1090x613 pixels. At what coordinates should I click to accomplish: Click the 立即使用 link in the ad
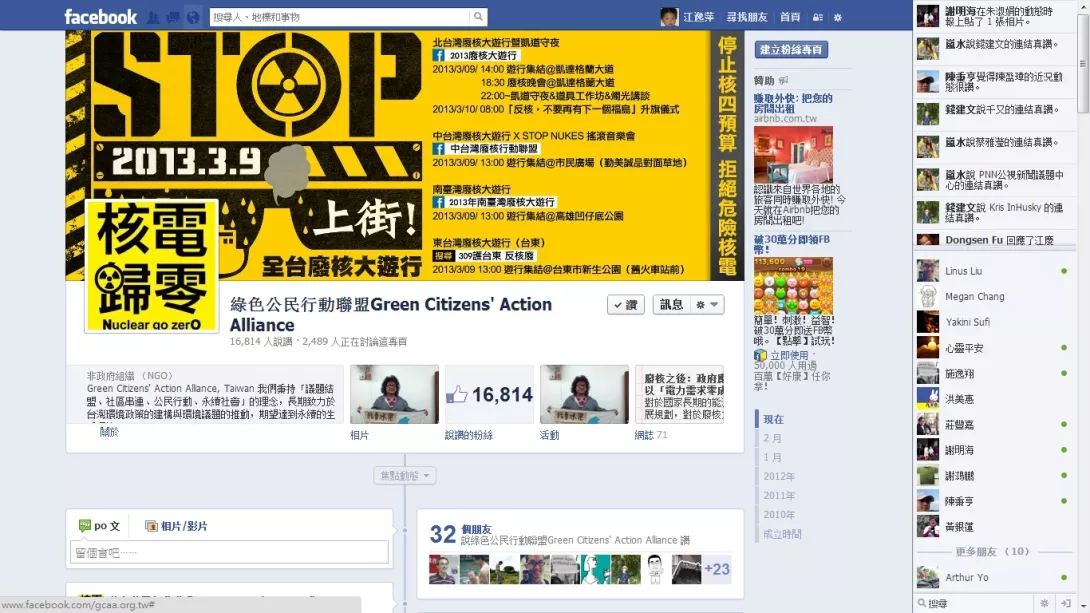[789, 355]
